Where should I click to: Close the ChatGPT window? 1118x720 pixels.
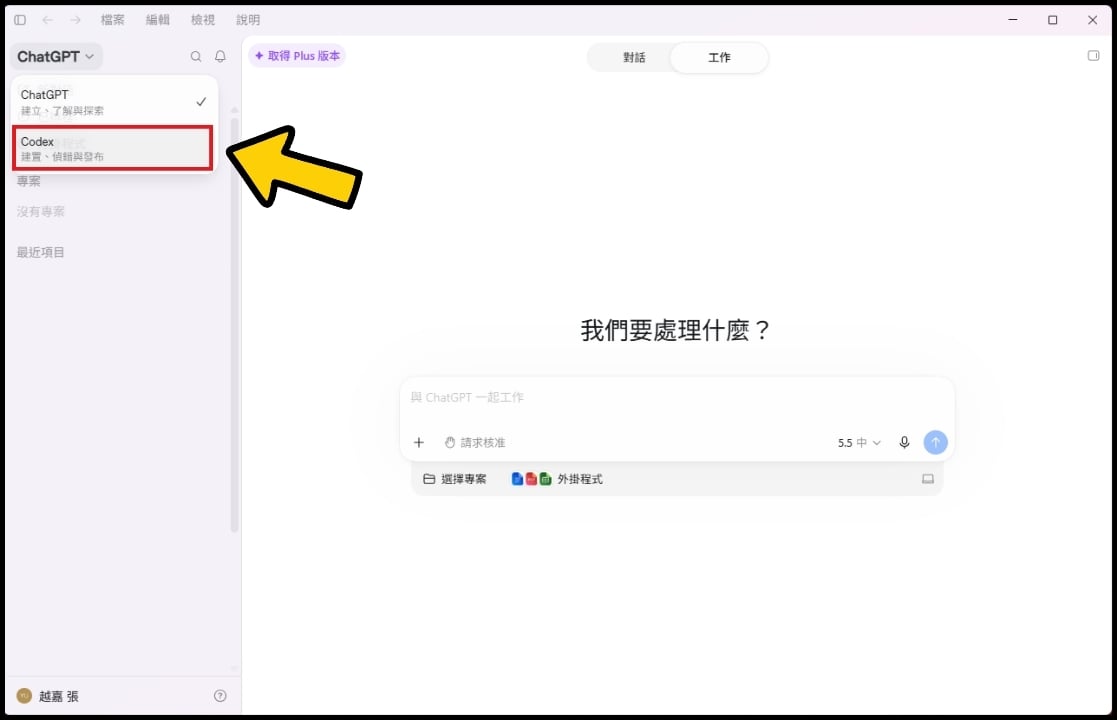pos(1092,20)
